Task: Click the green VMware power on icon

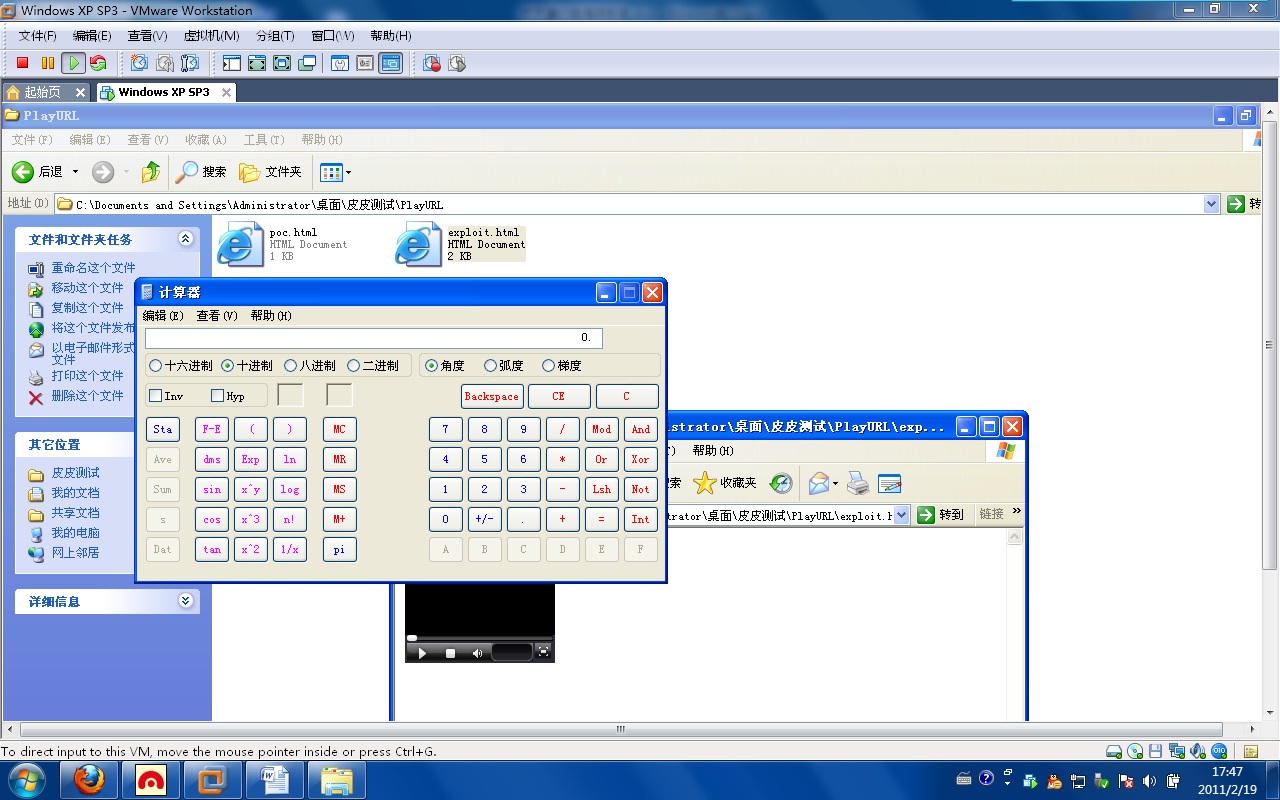Action: tap(73, 63)
